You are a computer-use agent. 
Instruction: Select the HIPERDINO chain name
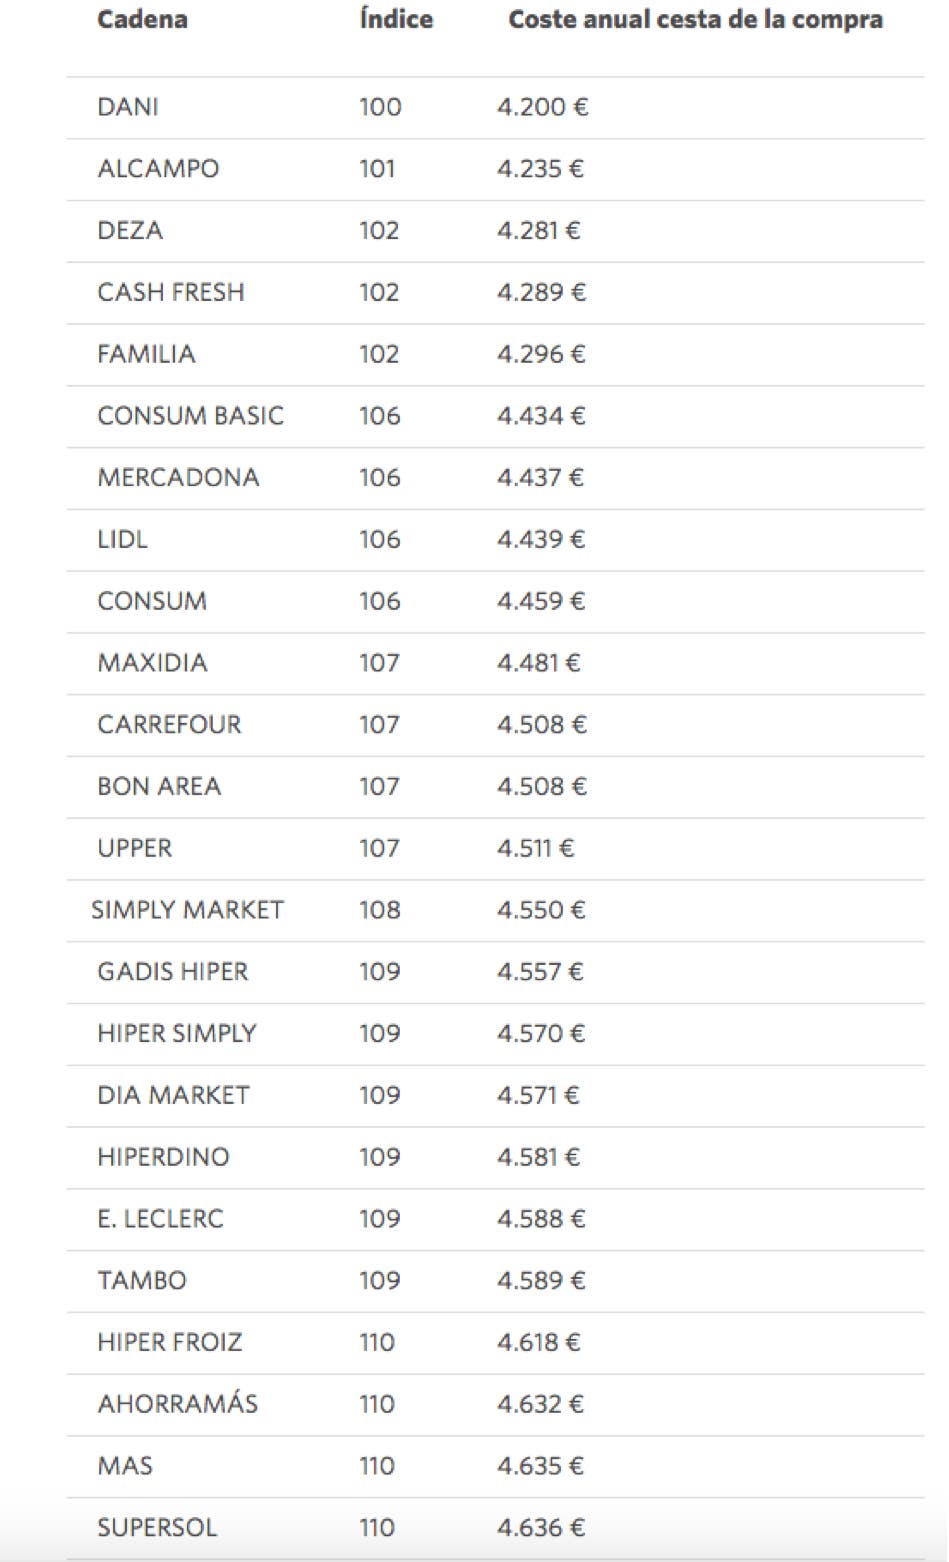coord(163,1157)
